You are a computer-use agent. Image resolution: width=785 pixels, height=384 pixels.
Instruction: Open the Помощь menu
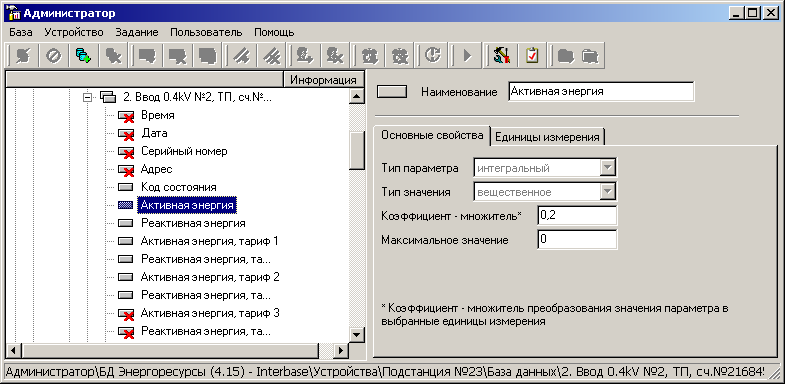pos(274,33)
